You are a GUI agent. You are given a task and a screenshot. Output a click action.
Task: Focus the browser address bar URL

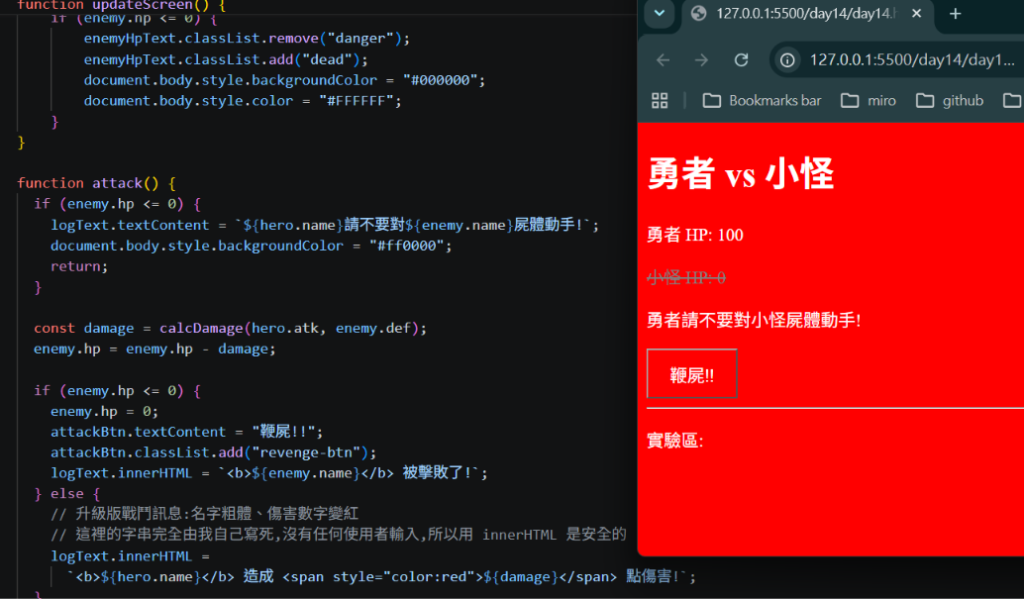[912, 60]
